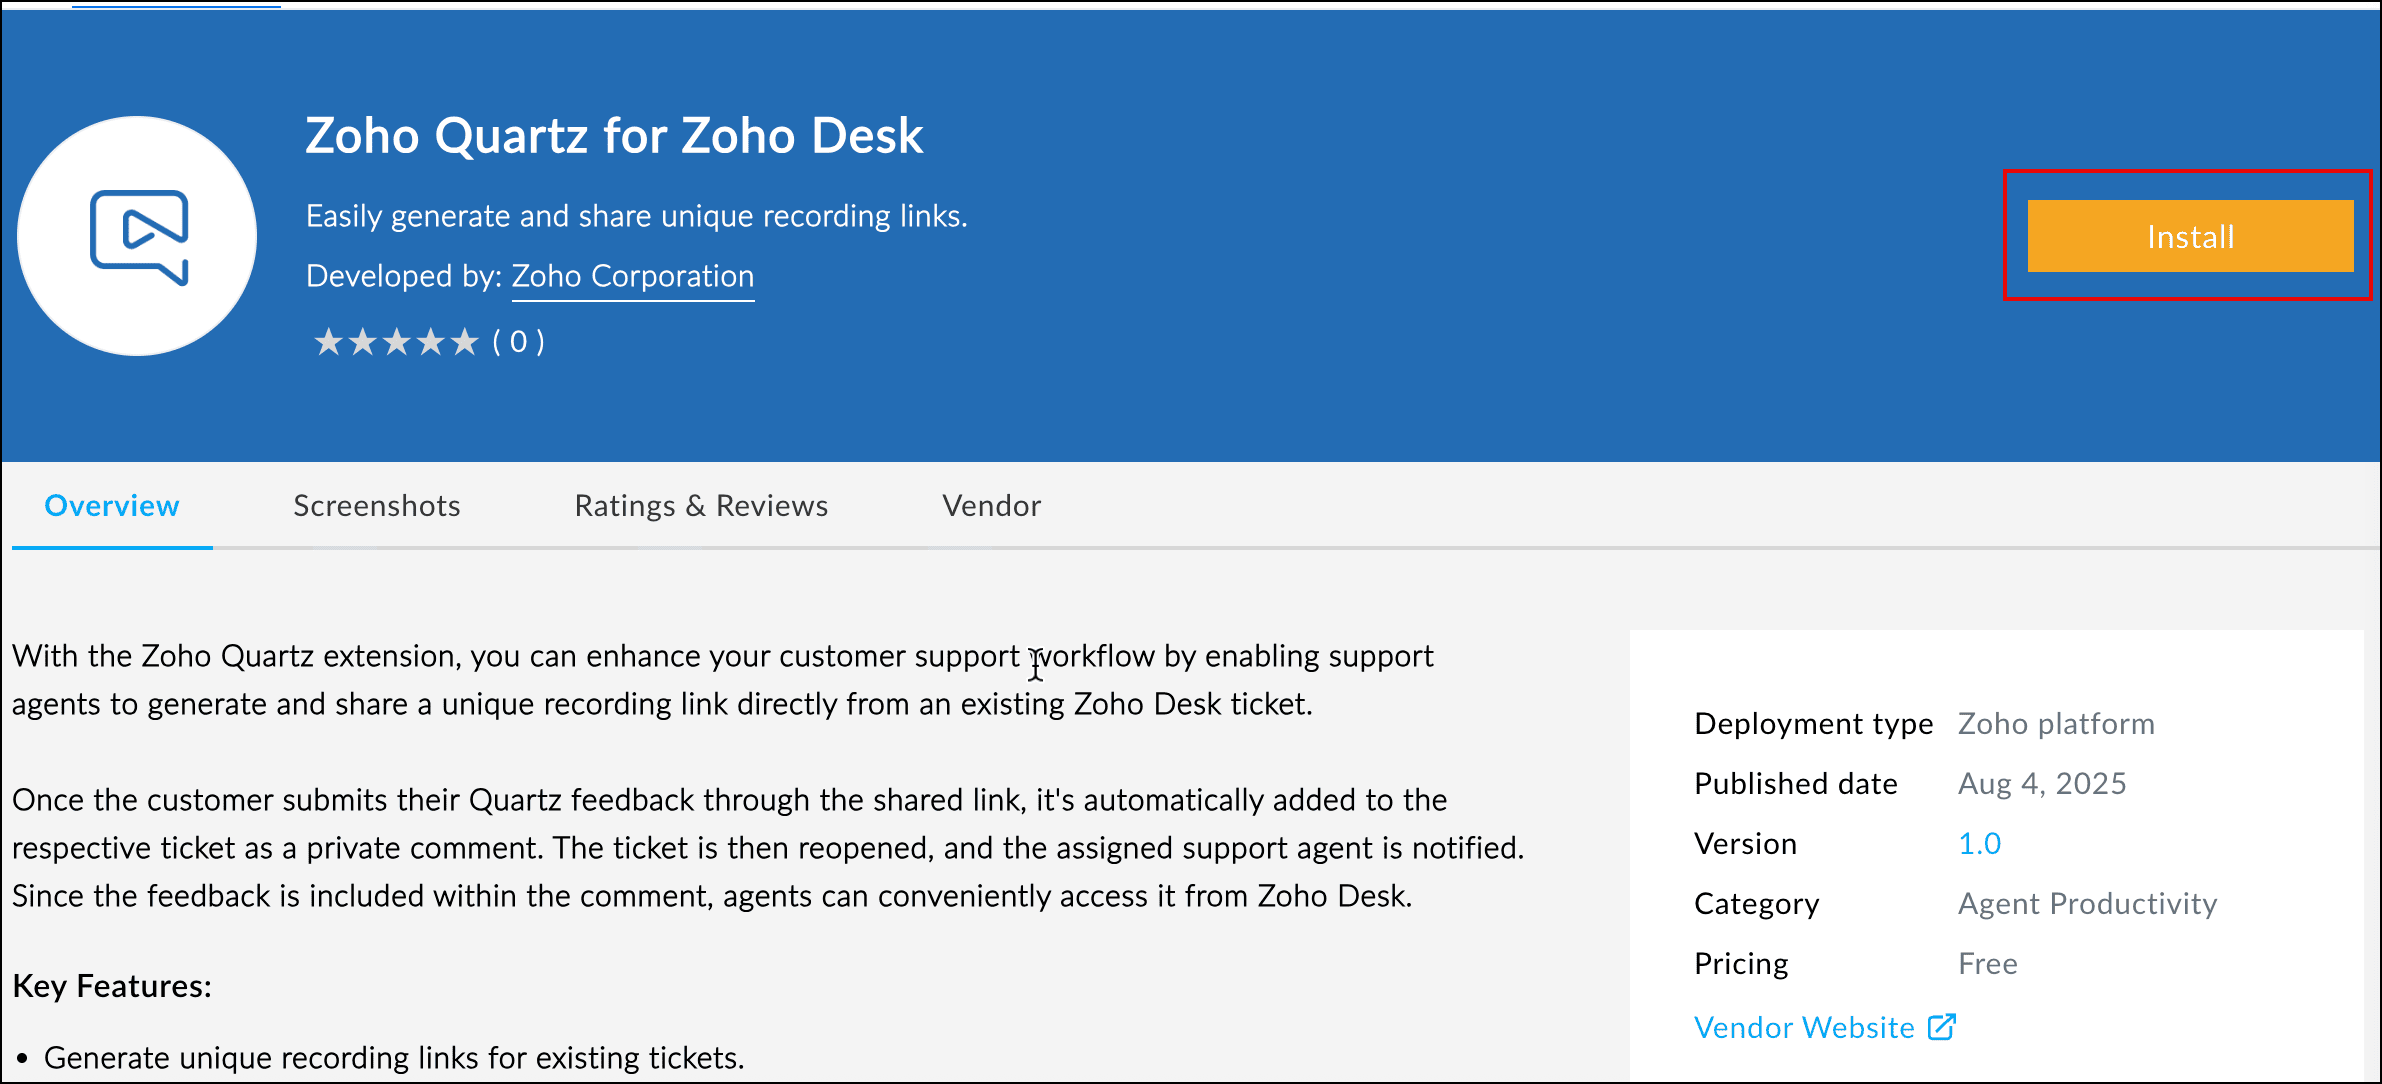Viewport: 2382px width, 1084px height.
Task: Open the Vendor Website link
Action: pos(1804,1028)
